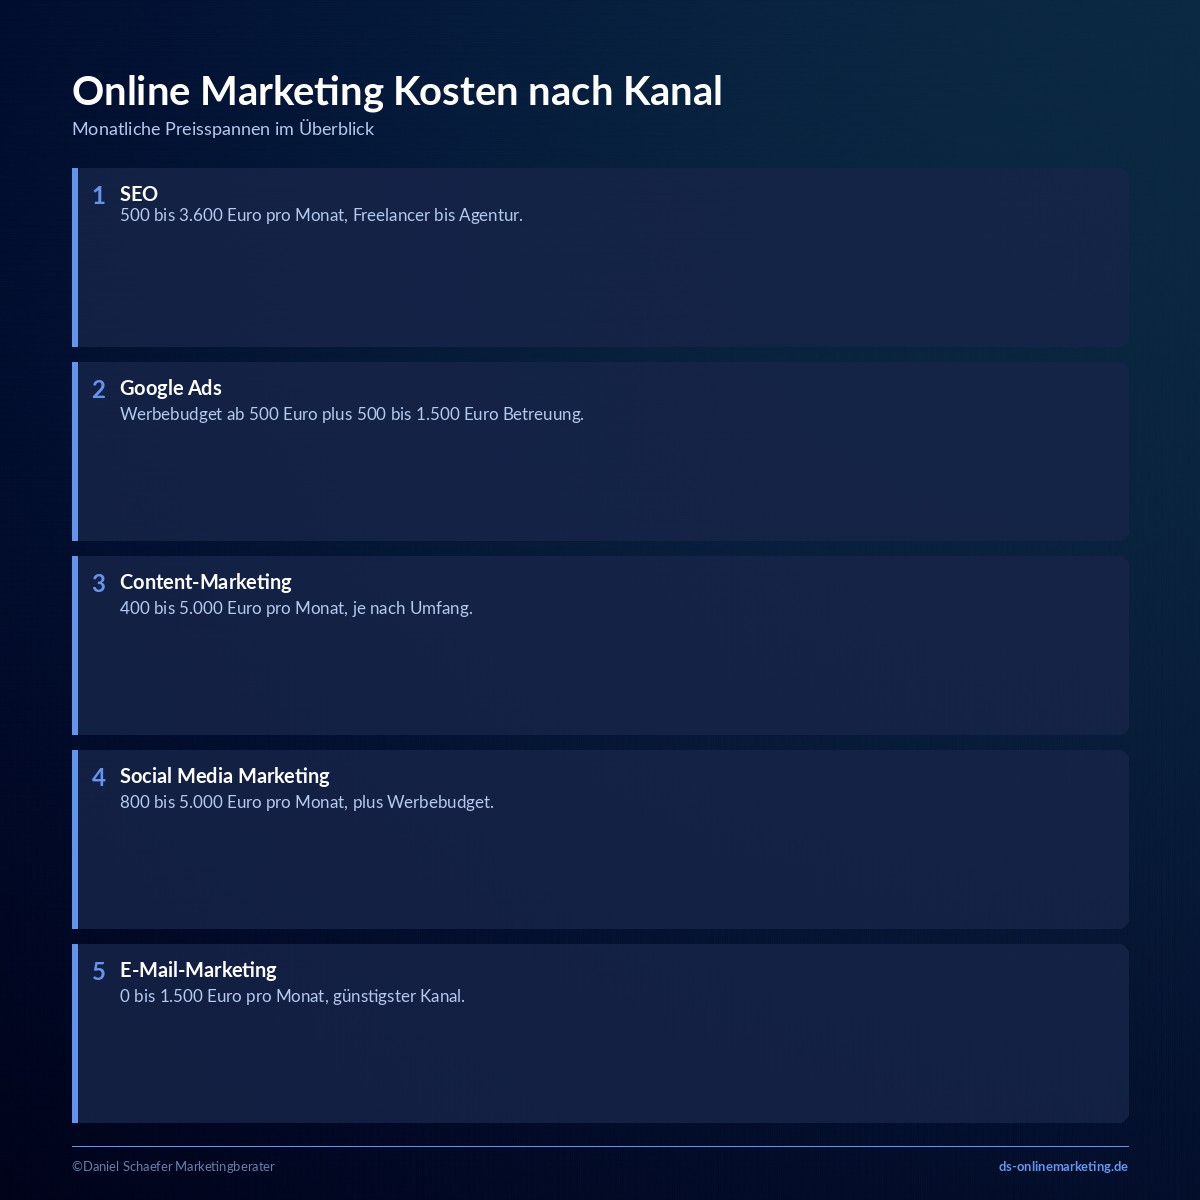
Task: Click the text '800 bis 5.000 Euro pro Monat, plus Werbebudget.'
Action: click(307, 802)
